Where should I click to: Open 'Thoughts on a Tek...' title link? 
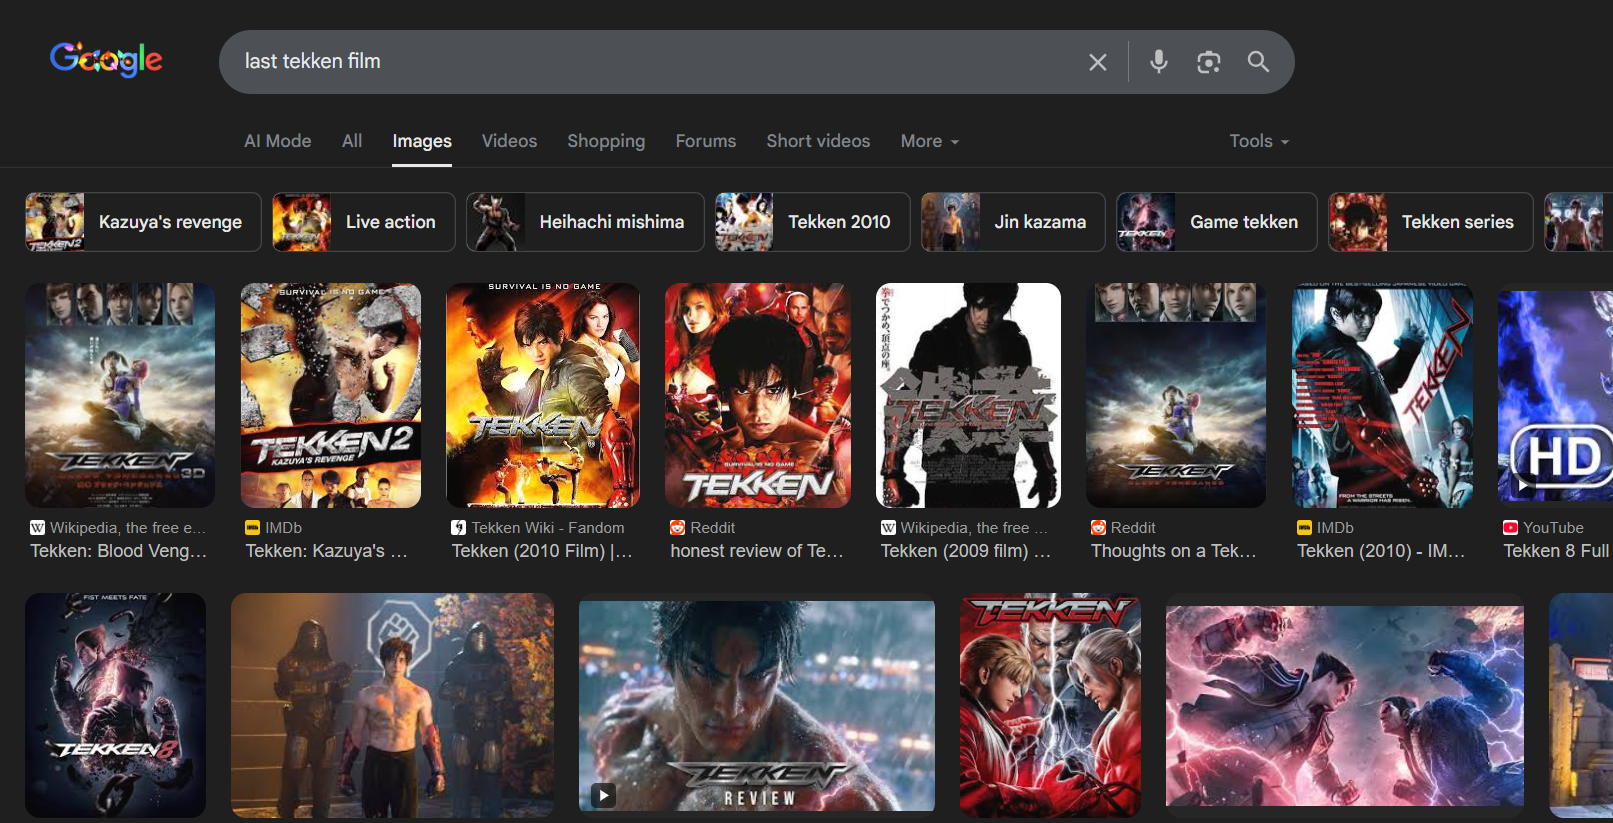[x=1174, y=551]
